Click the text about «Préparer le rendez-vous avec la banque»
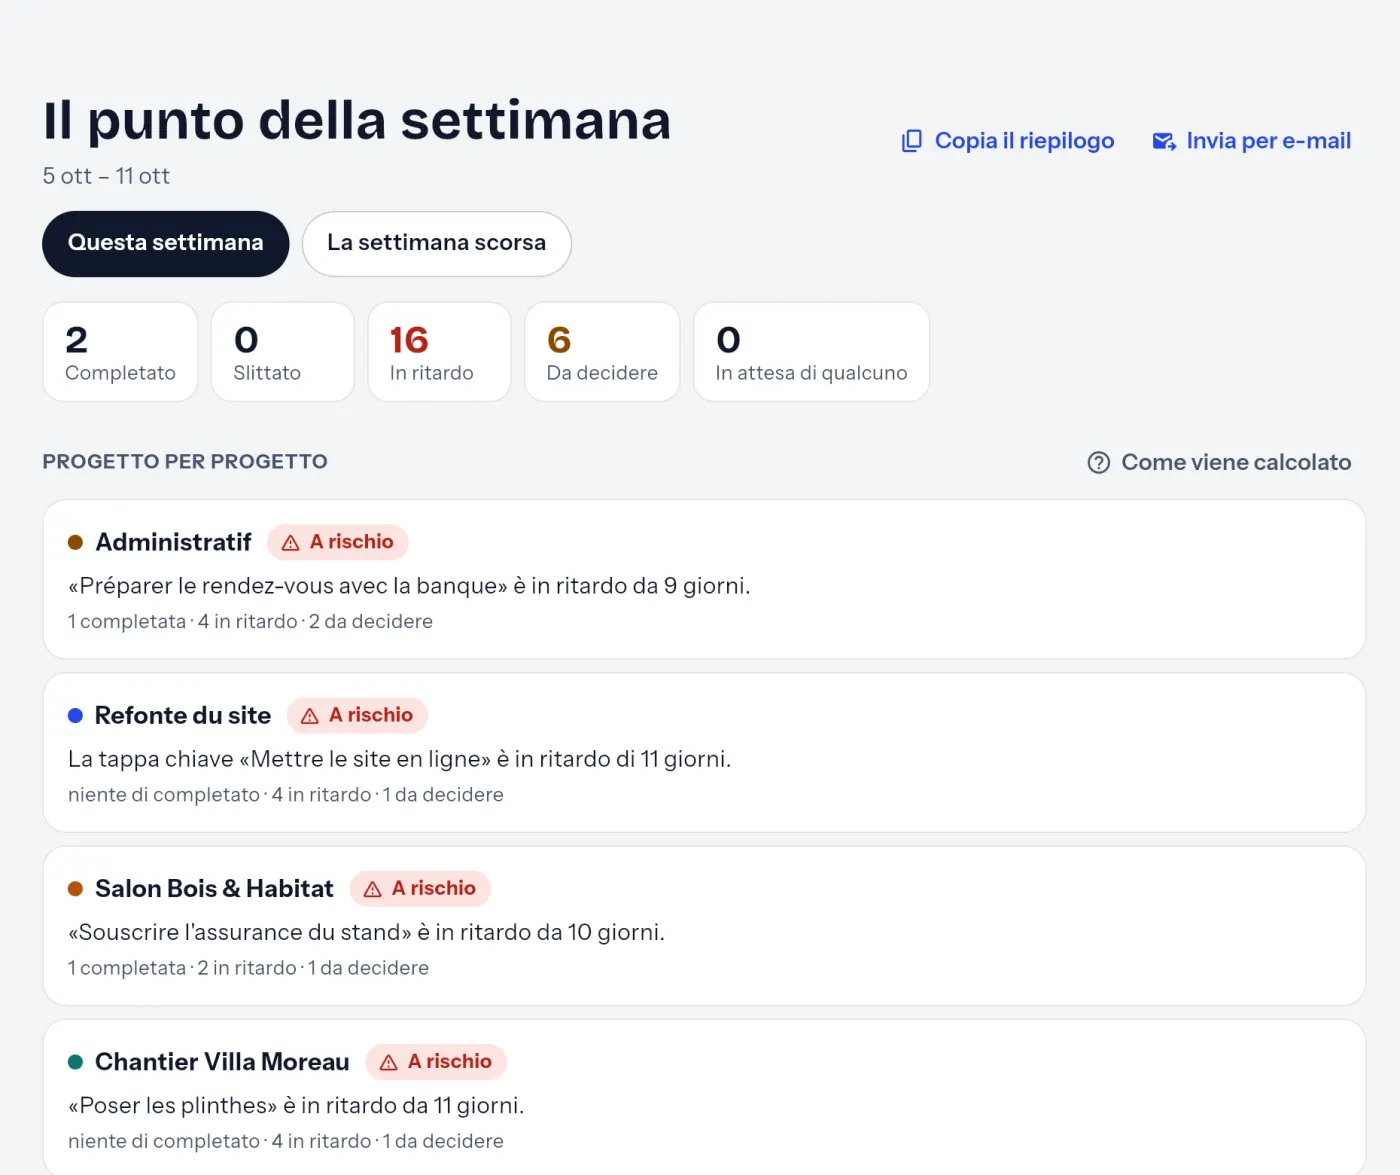 point(409,585)
